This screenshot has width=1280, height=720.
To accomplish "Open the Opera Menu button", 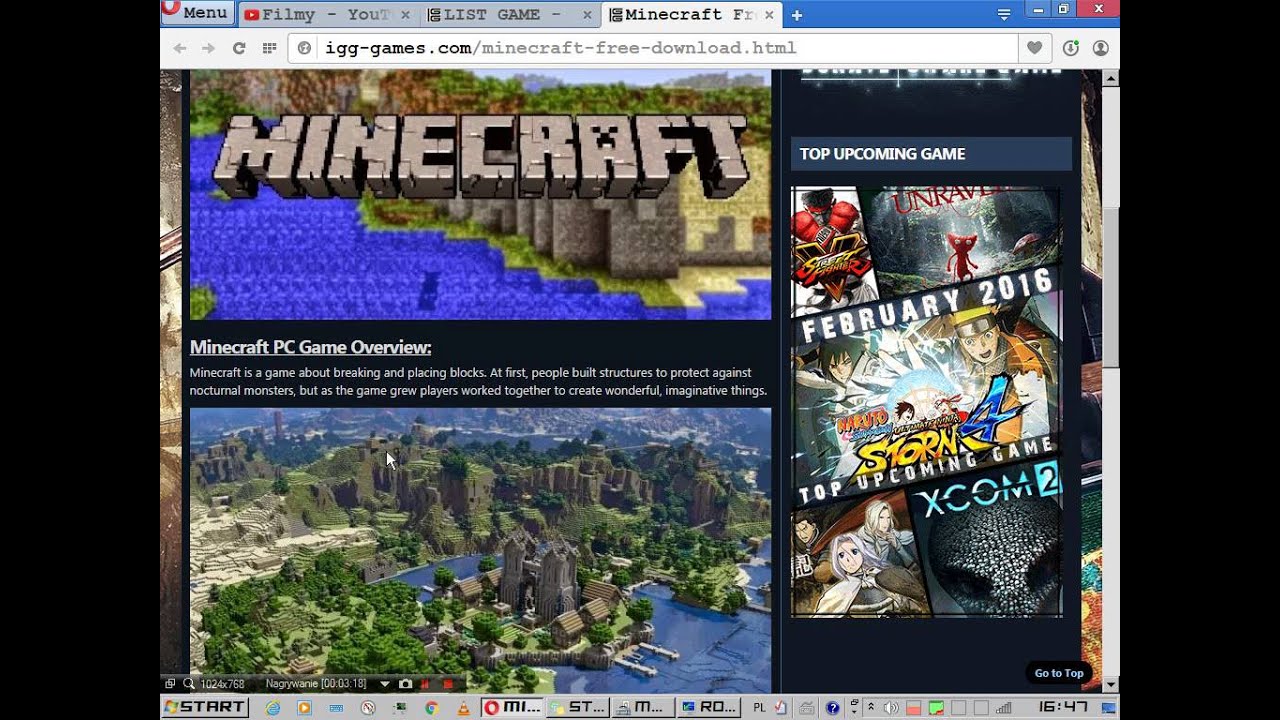I will [x=198, y=13].
